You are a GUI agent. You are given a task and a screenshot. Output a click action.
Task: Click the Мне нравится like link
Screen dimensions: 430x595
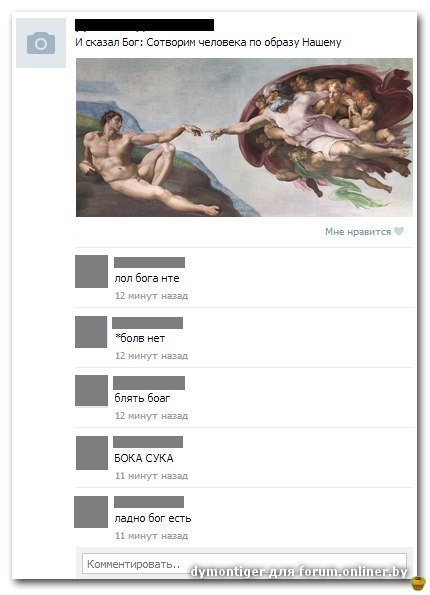coord(358,231)
